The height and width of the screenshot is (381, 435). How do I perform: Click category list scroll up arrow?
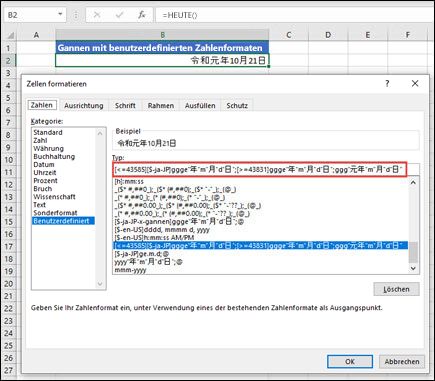(100, 133)
